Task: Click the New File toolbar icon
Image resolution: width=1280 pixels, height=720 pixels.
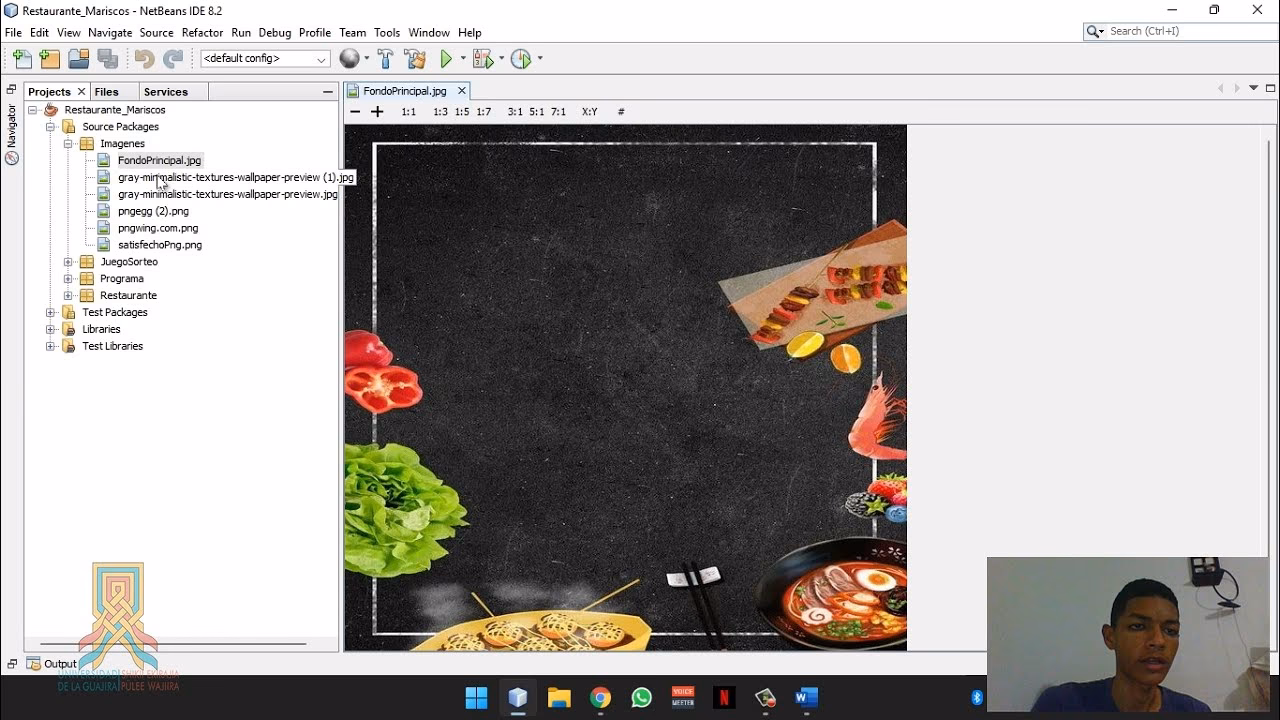Action: tap(22, 59)
